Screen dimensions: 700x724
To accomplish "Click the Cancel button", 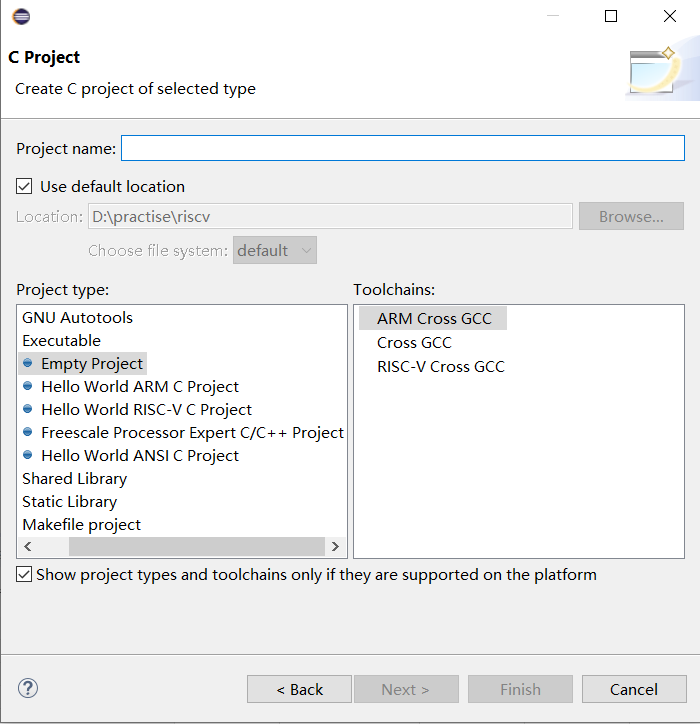I will point(634,689).
